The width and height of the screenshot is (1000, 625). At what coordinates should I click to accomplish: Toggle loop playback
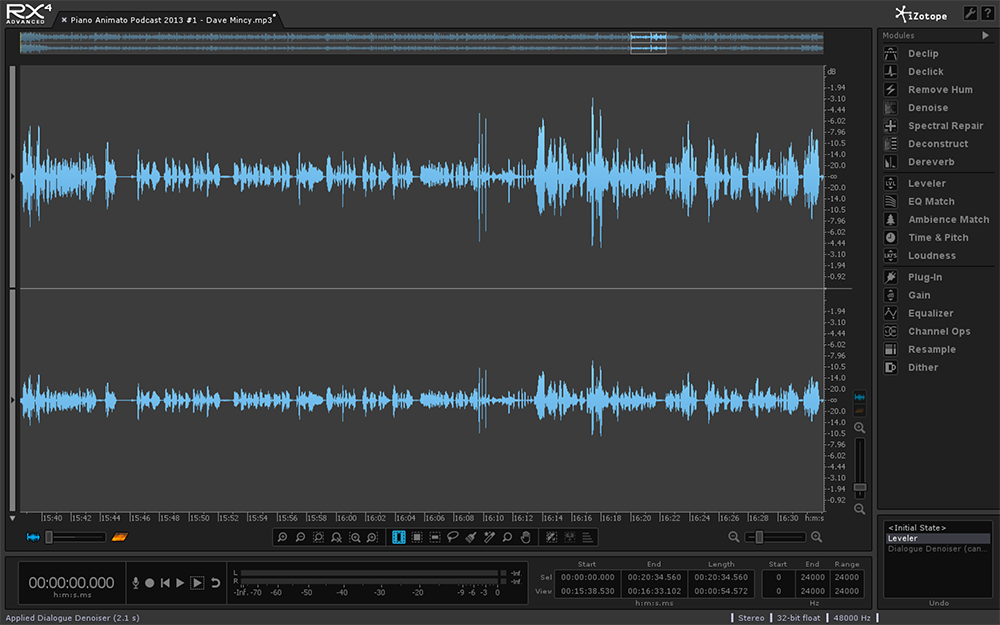[x=216, y=583]
